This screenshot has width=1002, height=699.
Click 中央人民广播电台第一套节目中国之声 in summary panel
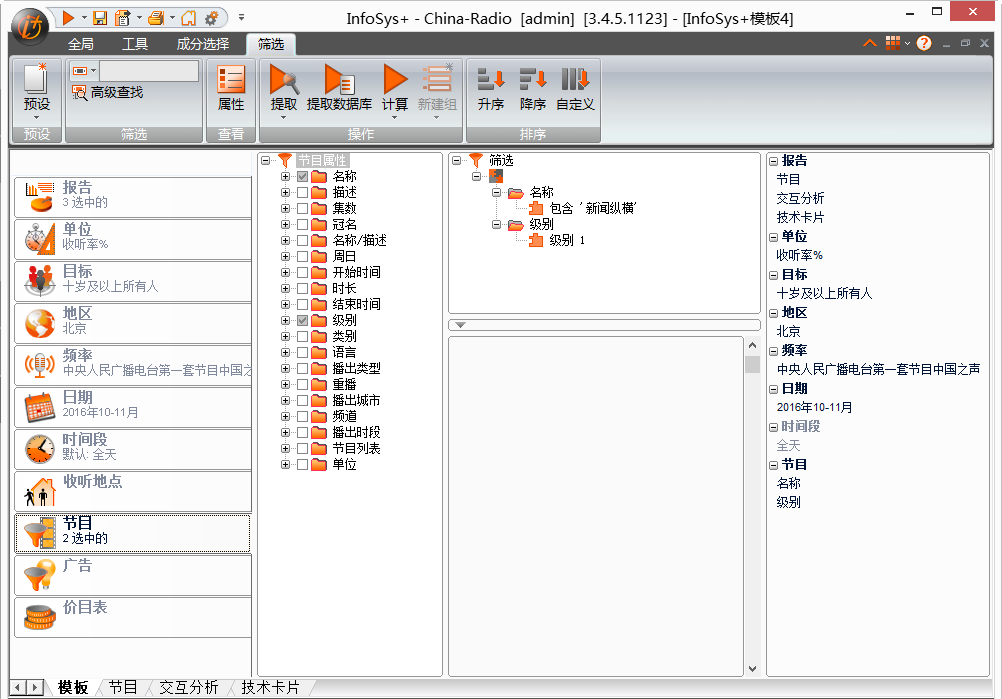pos(878,369)
